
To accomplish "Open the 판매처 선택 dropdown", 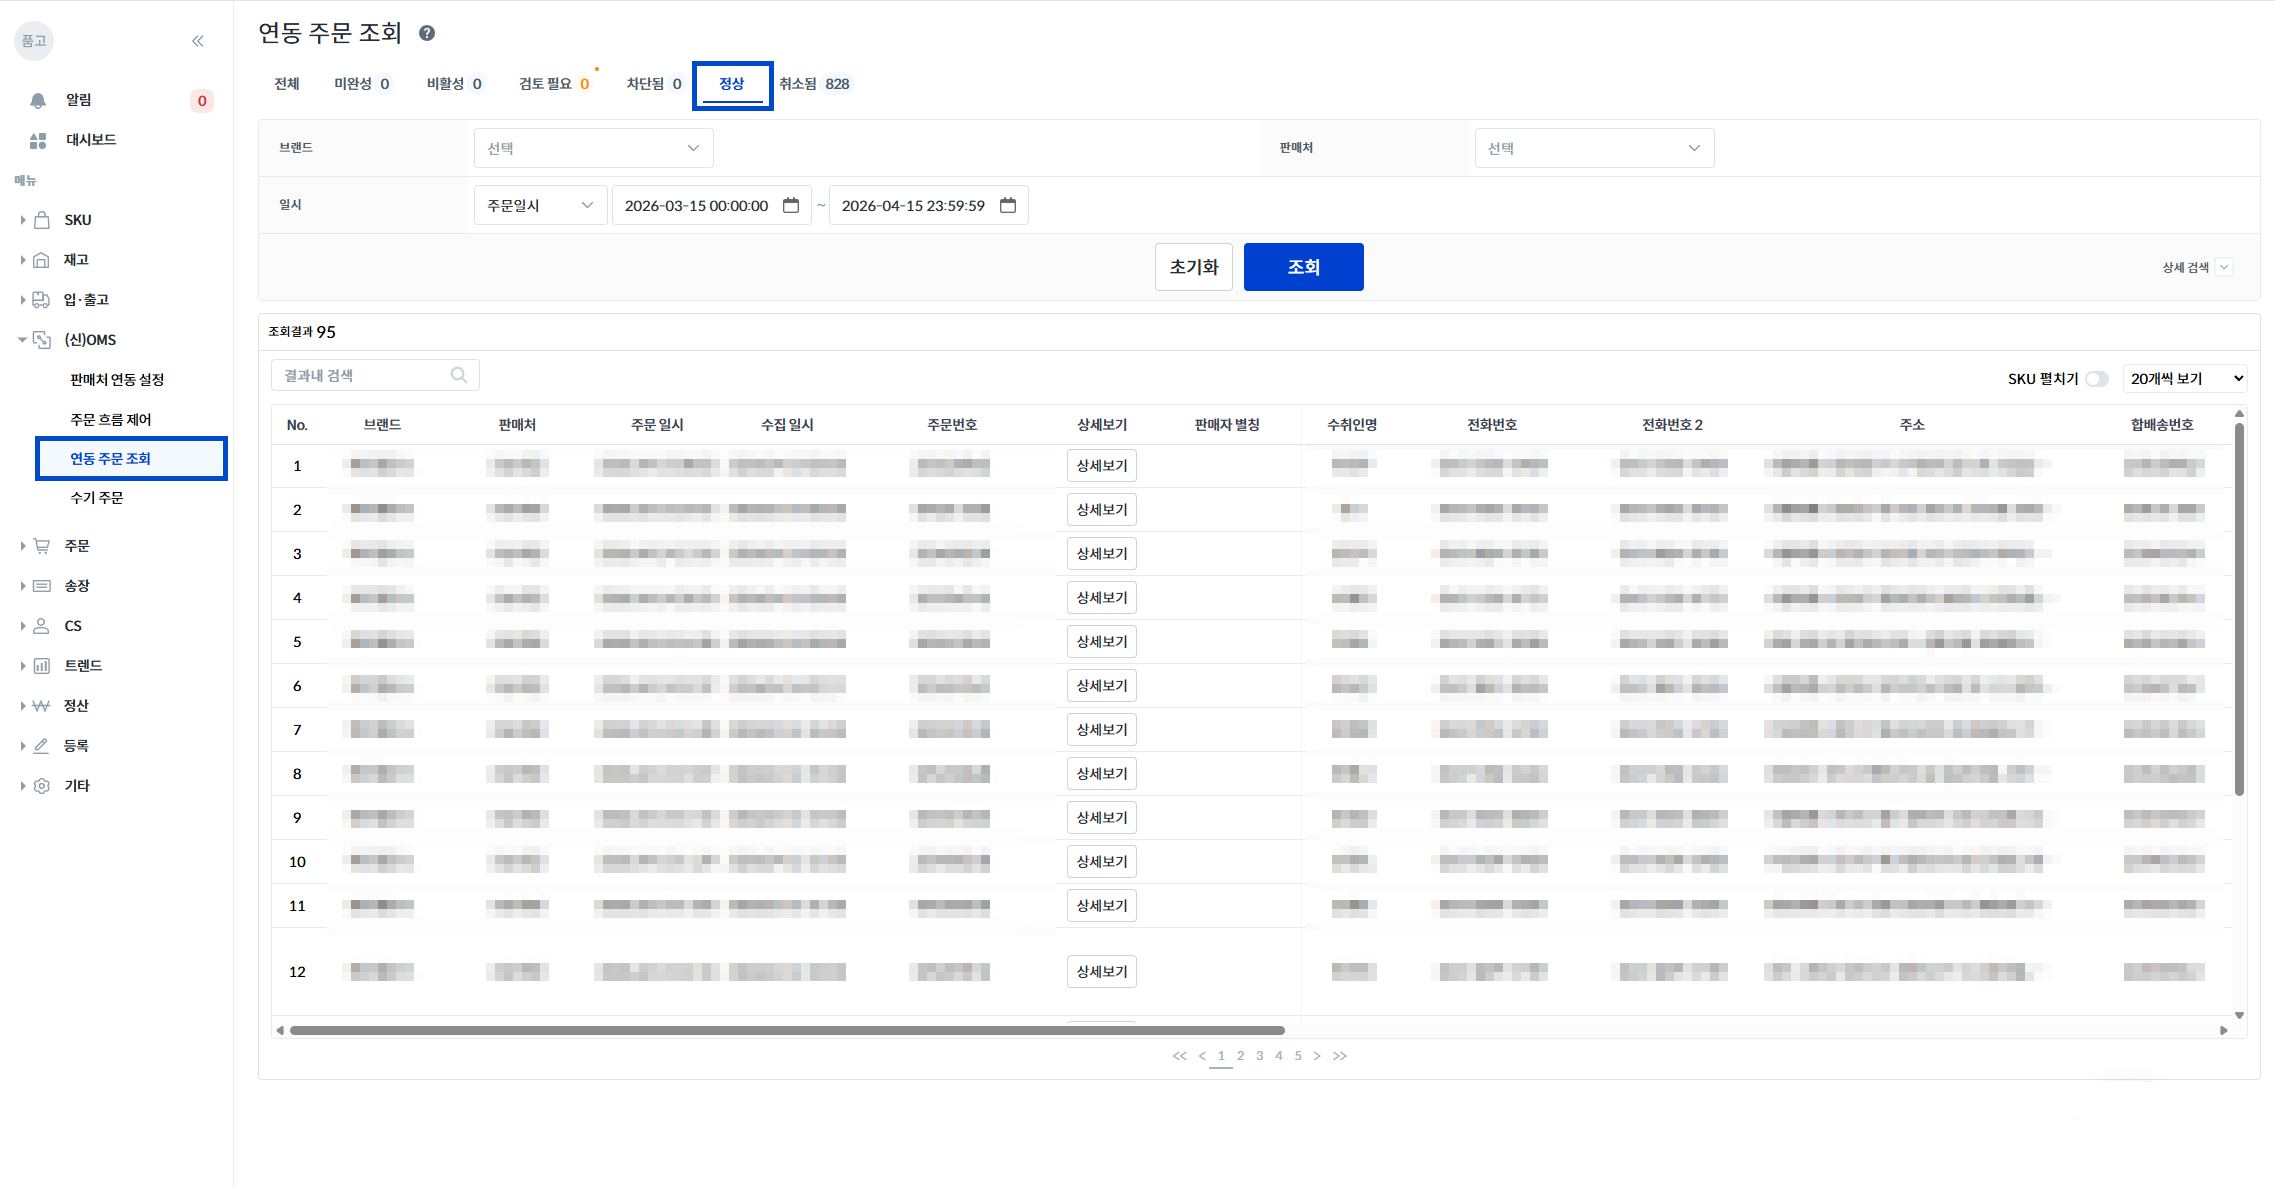I will (1594, 148).
